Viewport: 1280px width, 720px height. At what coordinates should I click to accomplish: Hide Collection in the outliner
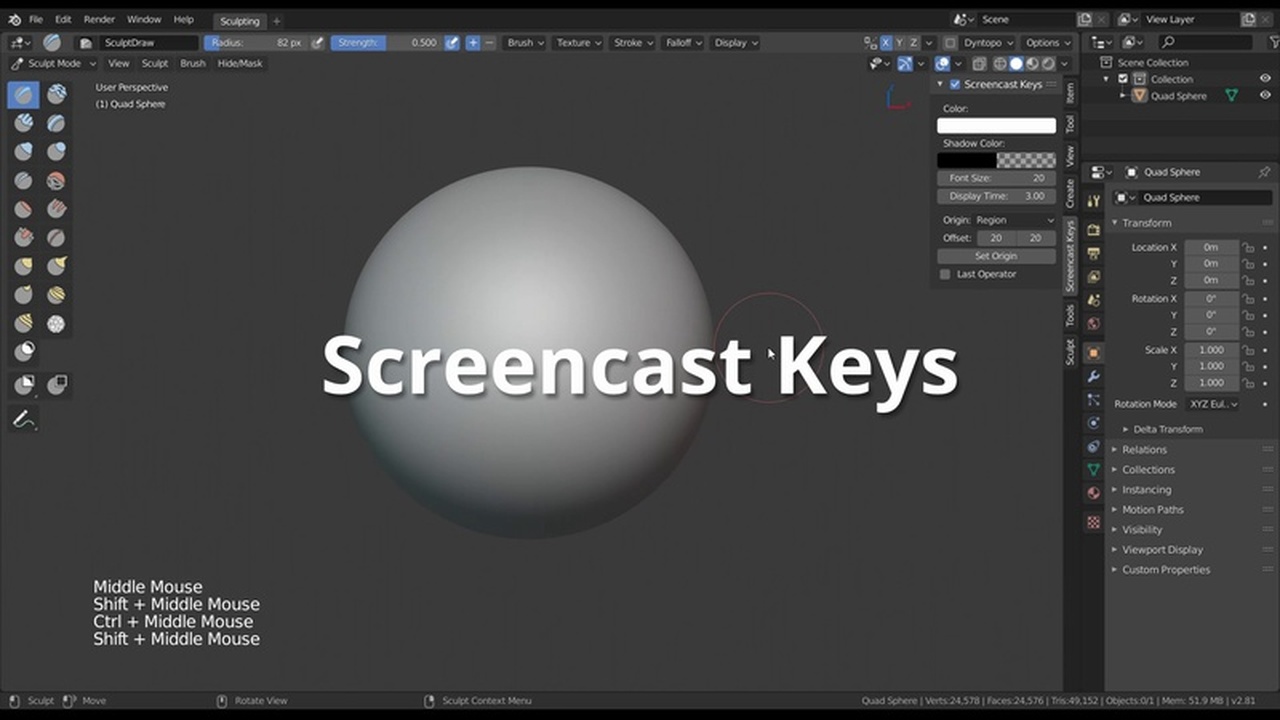pos(1265,79)
